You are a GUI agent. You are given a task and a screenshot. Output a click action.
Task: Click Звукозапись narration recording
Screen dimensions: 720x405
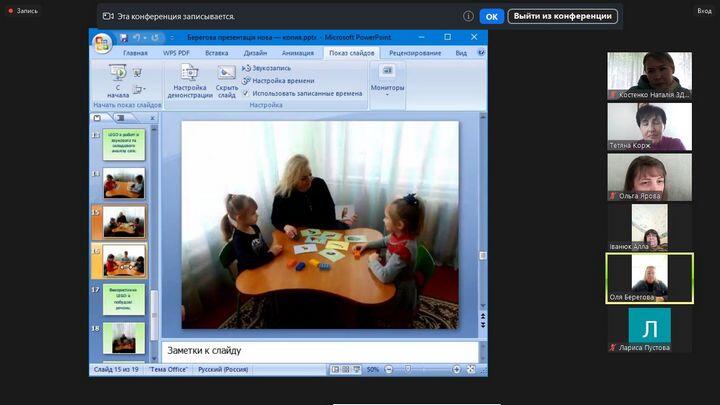coord(266,68)
